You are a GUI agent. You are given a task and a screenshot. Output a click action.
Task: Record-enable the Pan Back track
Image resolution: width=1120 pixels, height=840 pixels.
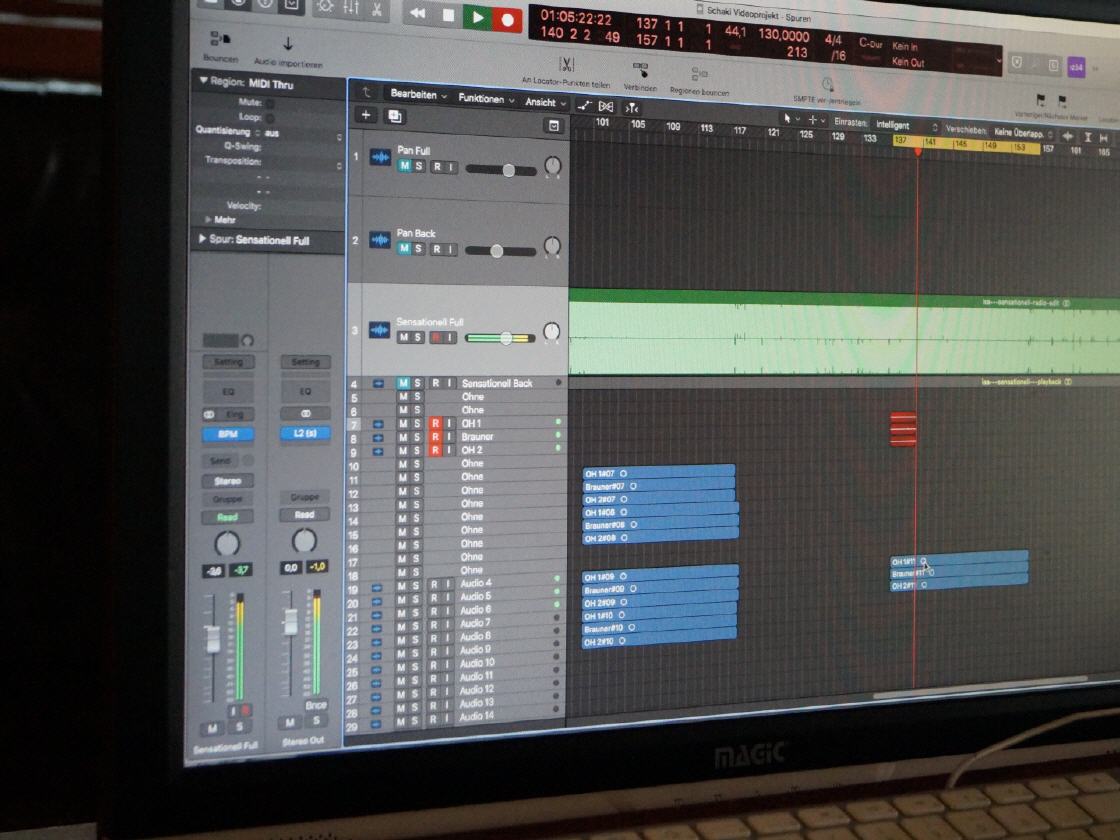coord(436,249)
